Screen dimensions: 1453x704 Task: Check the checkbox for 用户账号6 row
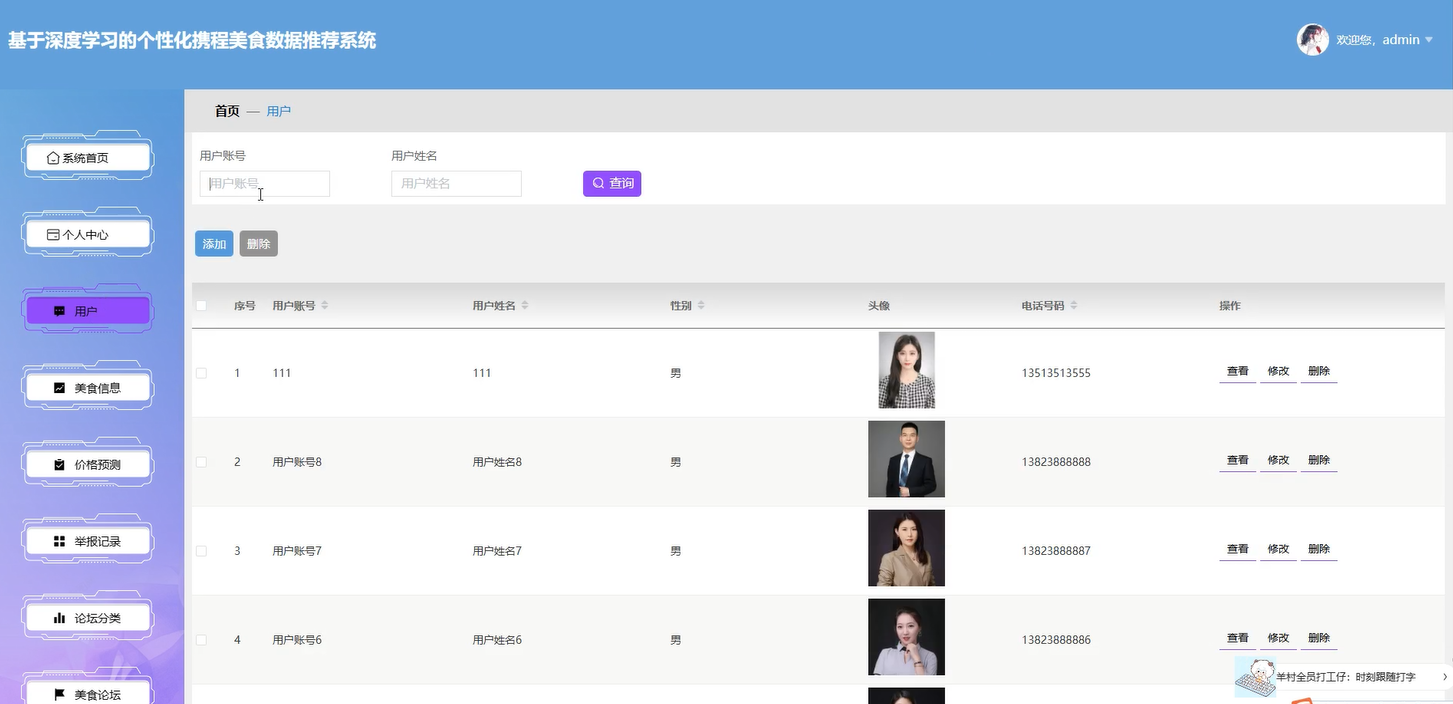(201, 640)
